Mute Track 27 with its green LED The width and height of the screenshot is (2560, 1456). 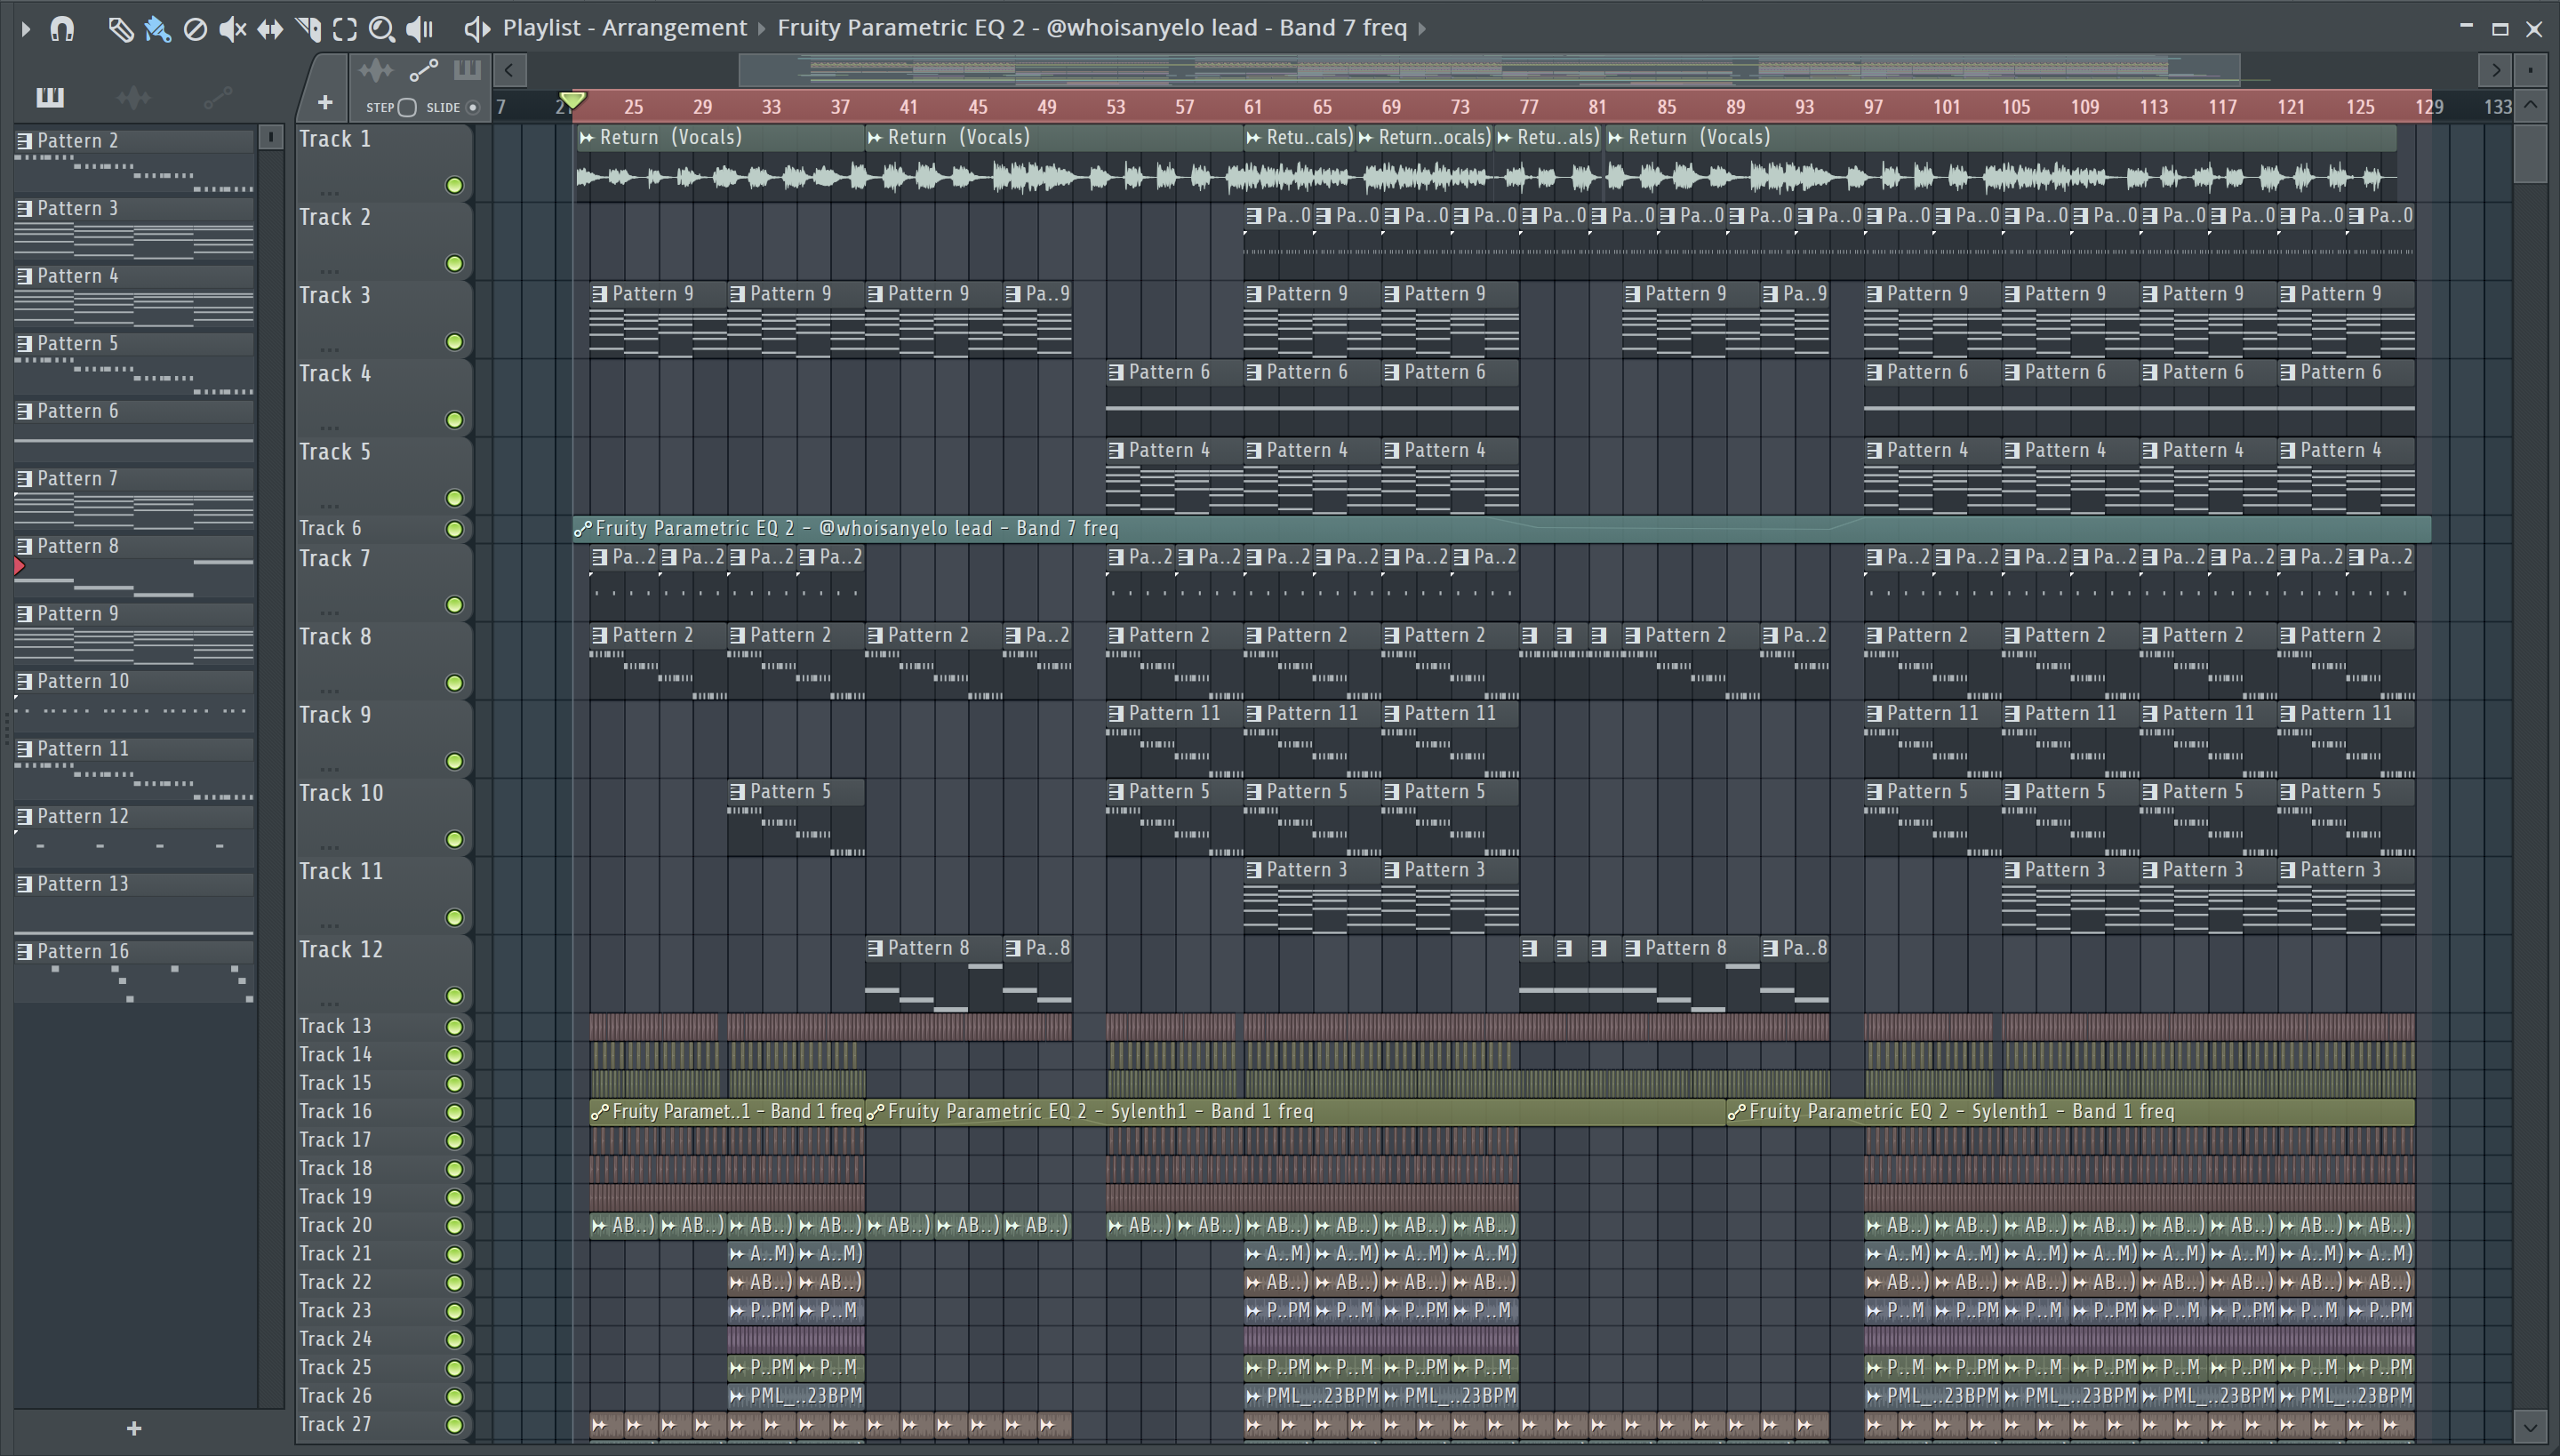(x=454, y=1425)
